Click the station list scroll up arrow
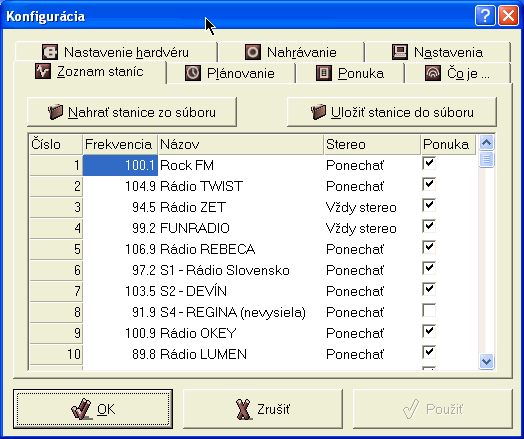This screenshot has width=524, height=439. point(487,143)
